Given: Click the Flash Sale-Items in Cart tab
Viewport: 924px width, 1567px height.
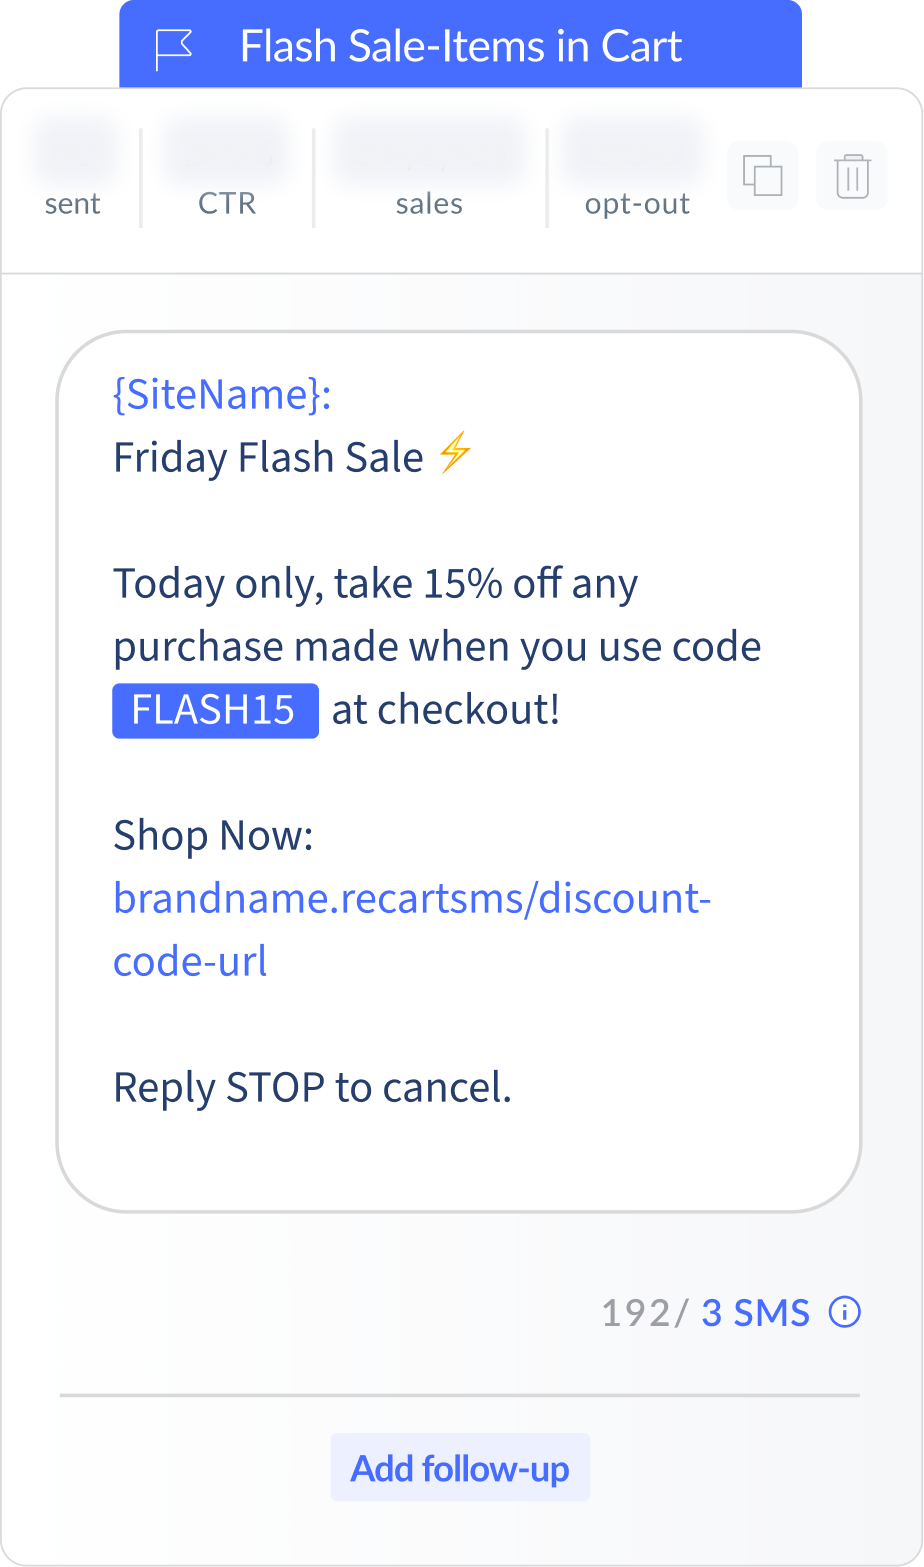Looking at the screenshot, I should [460, 46].
